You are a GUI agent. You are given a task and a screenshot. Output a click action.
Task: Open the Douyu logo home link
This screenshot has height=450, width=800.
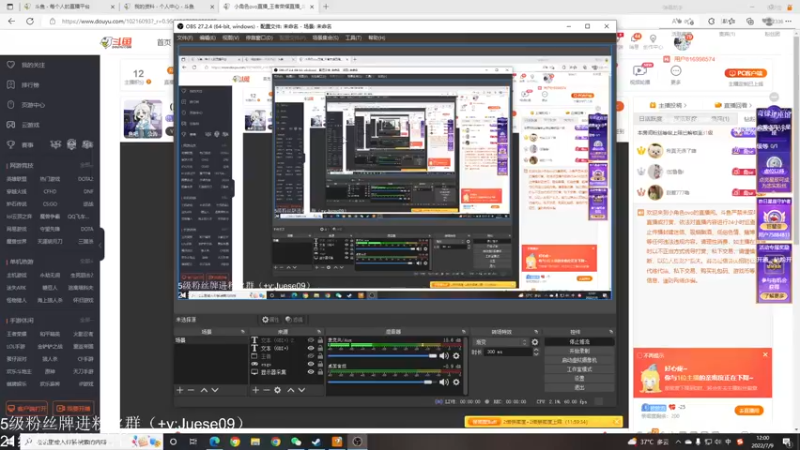(116, 42)
